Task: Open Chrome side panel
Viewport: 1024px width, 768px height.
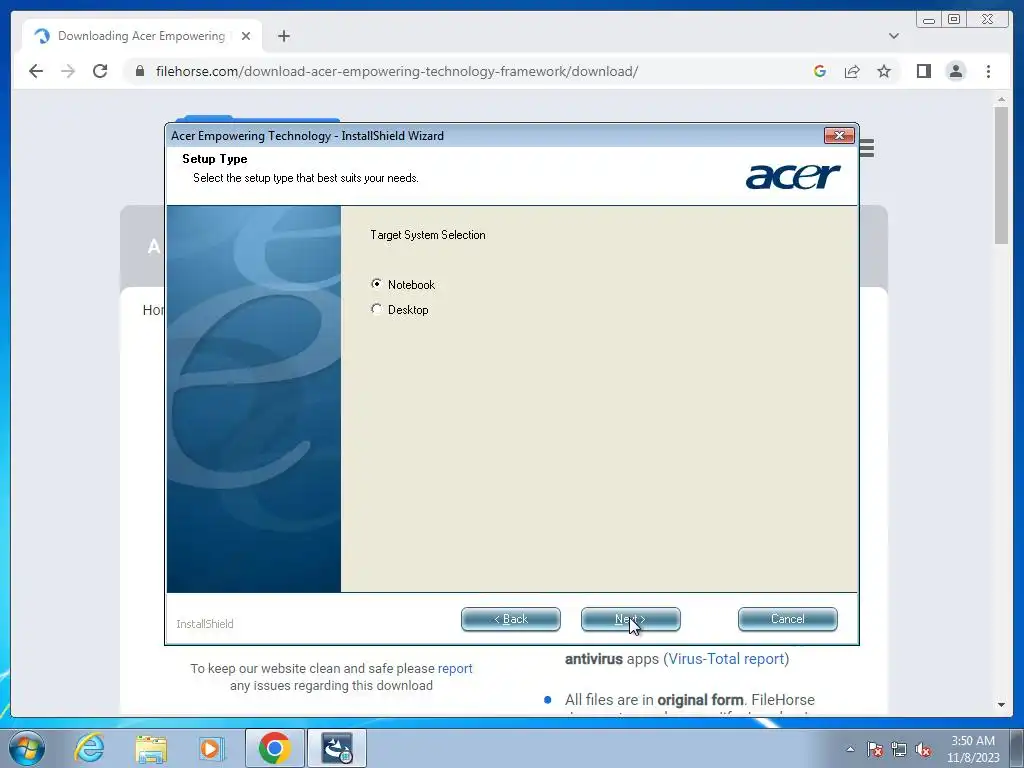Action: click(x=923, y=71)
